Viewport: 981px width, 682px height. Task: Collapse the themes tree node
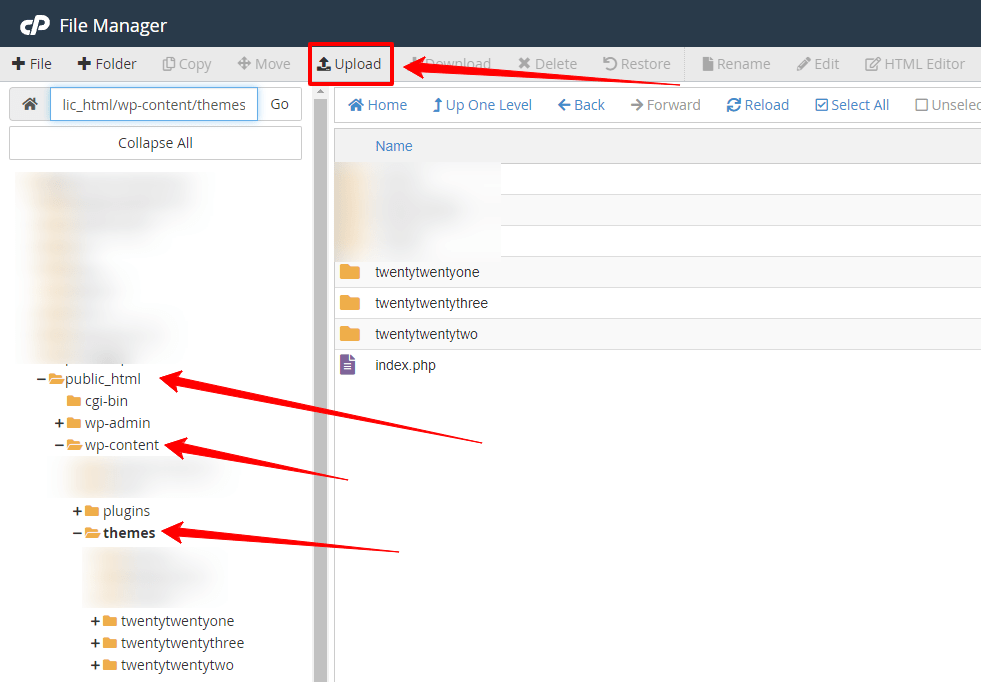(x=78, y=534)
